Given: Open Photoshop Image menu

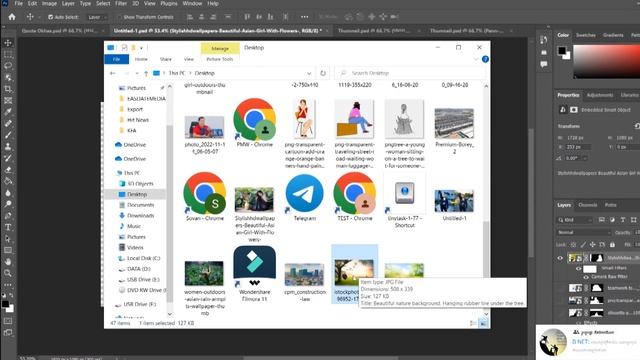Looking at the screenshot, I should click(49, 3).
